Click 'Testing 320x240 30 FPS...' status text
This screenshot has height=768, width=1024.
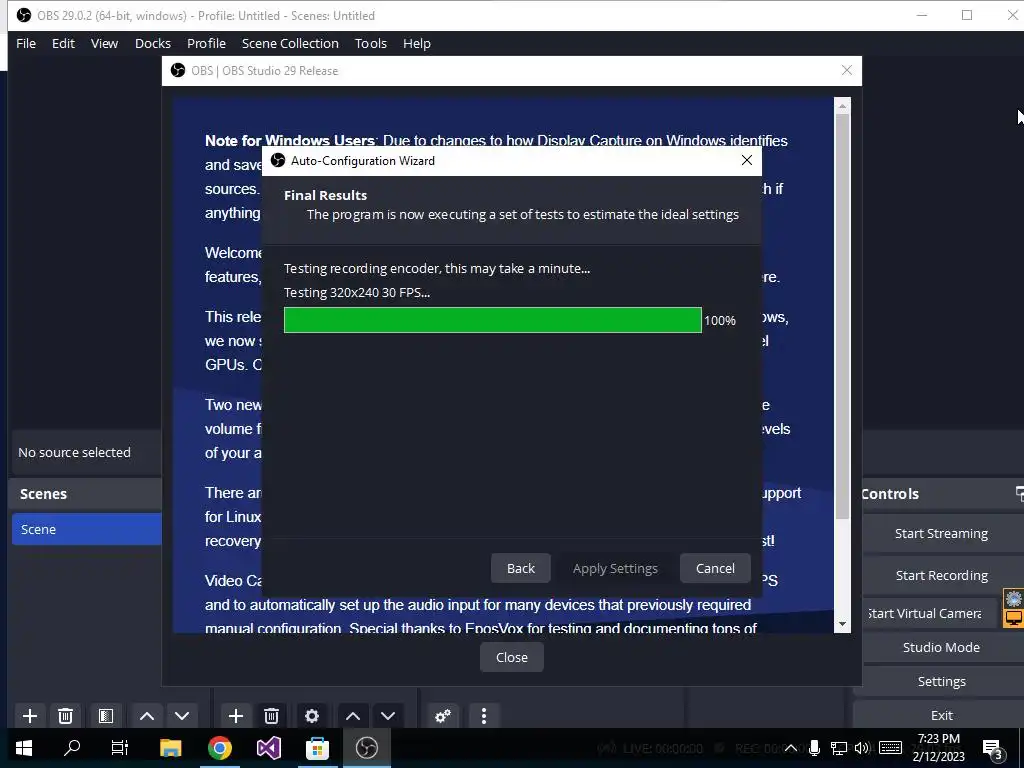(357, 293)
